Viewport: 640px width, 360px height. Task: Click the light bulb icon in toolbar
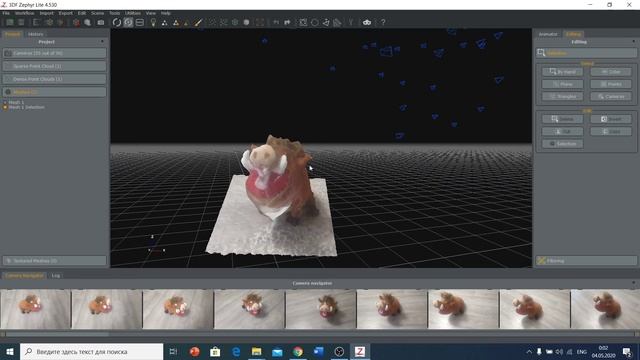pyautogui.click(x=153, y=22)
